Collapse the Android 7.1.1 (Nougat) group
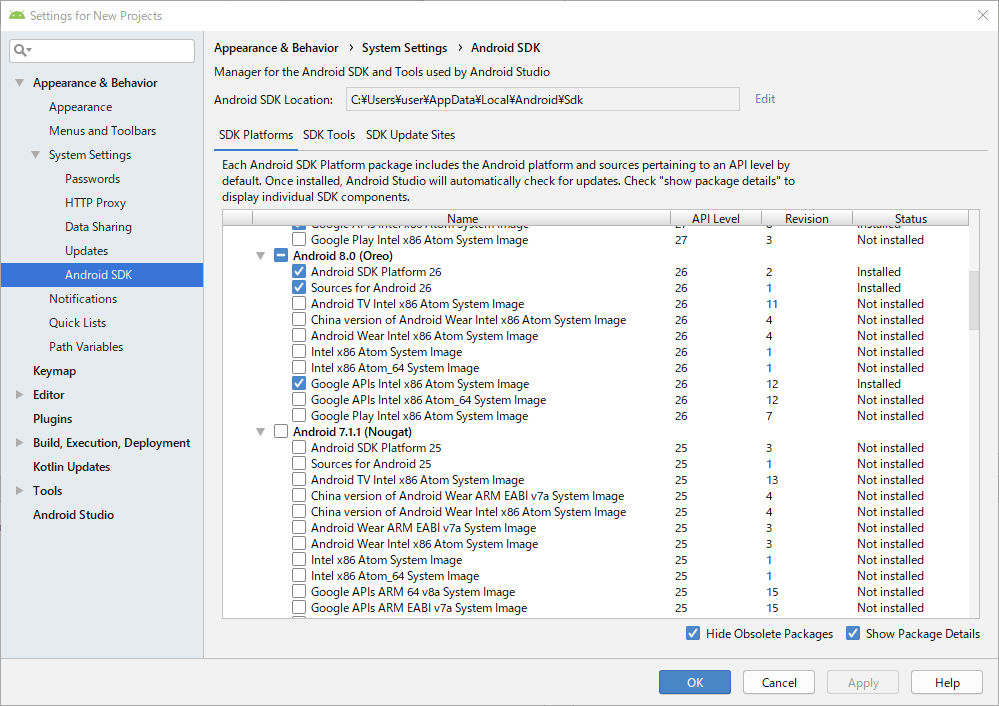999x706 pixels. coord(261,432)
